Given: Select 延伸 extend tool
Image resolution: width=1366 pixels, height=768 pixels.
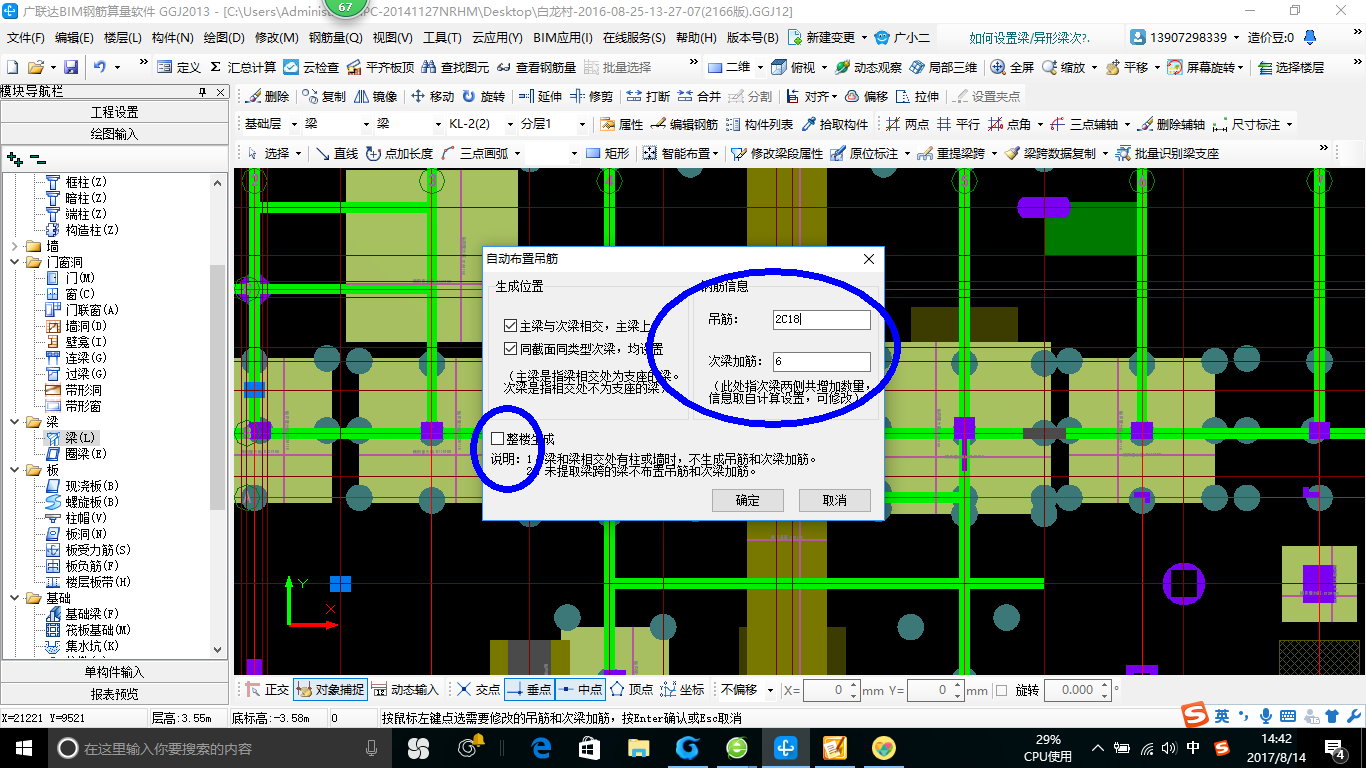Looking at the screenshot, I should (540, 96).
